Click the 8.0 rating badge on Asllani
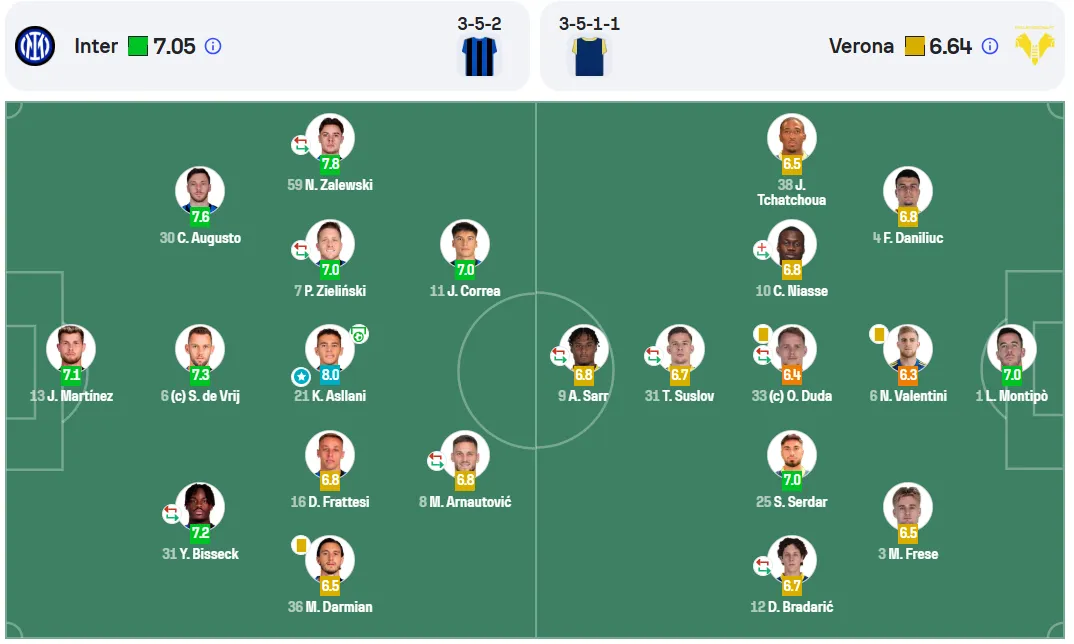This screenshot has height=644, width=1074. [x=330, y=375]
